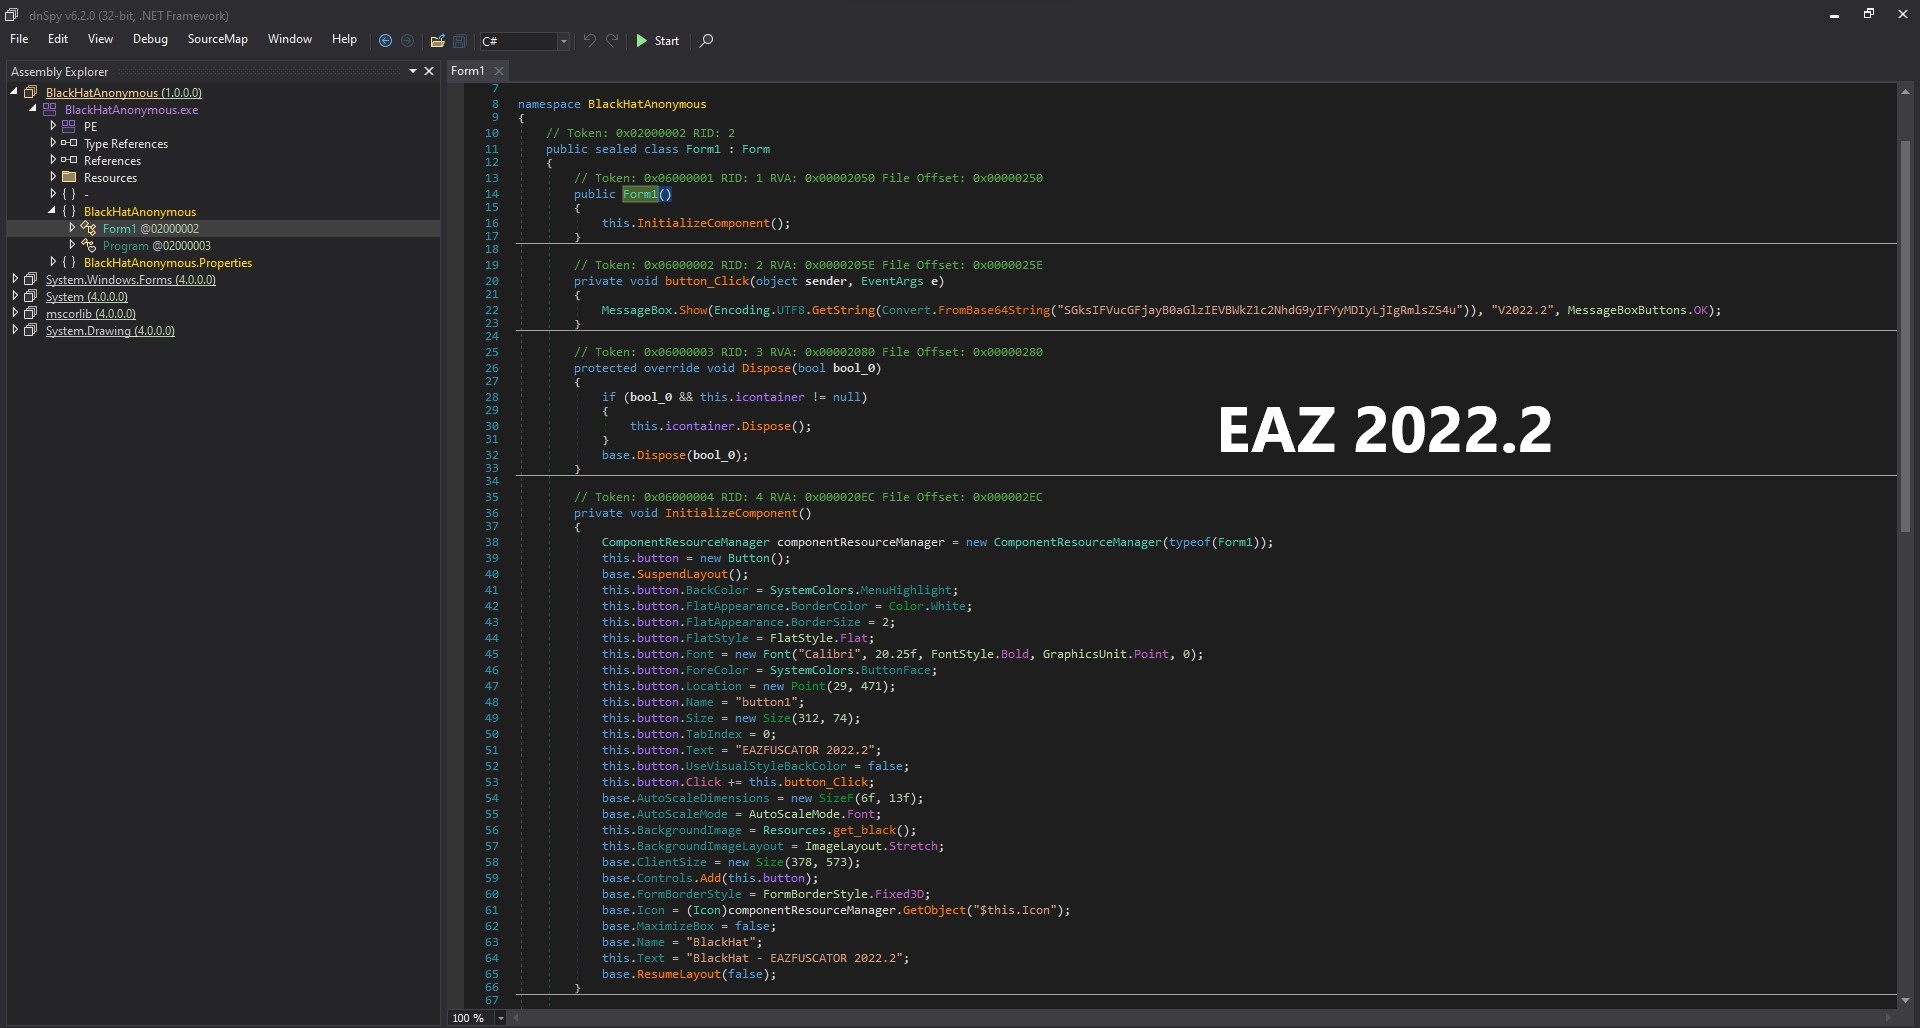Open the Edit menu
This screenshot has height=1028, width=1920.
(x=58, y=39)
